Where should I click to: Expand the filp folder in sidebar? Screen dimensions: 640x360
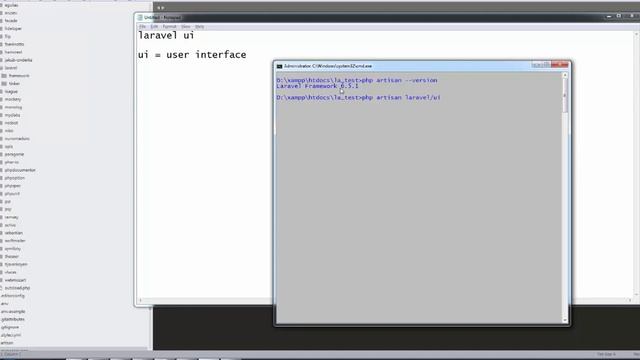point(7,36)
